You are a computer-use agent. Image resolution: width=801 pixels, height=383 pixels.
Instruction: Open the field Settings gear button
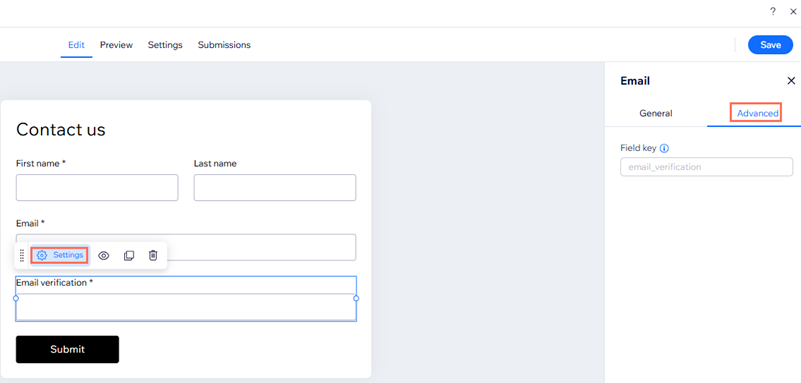[60, 255]
